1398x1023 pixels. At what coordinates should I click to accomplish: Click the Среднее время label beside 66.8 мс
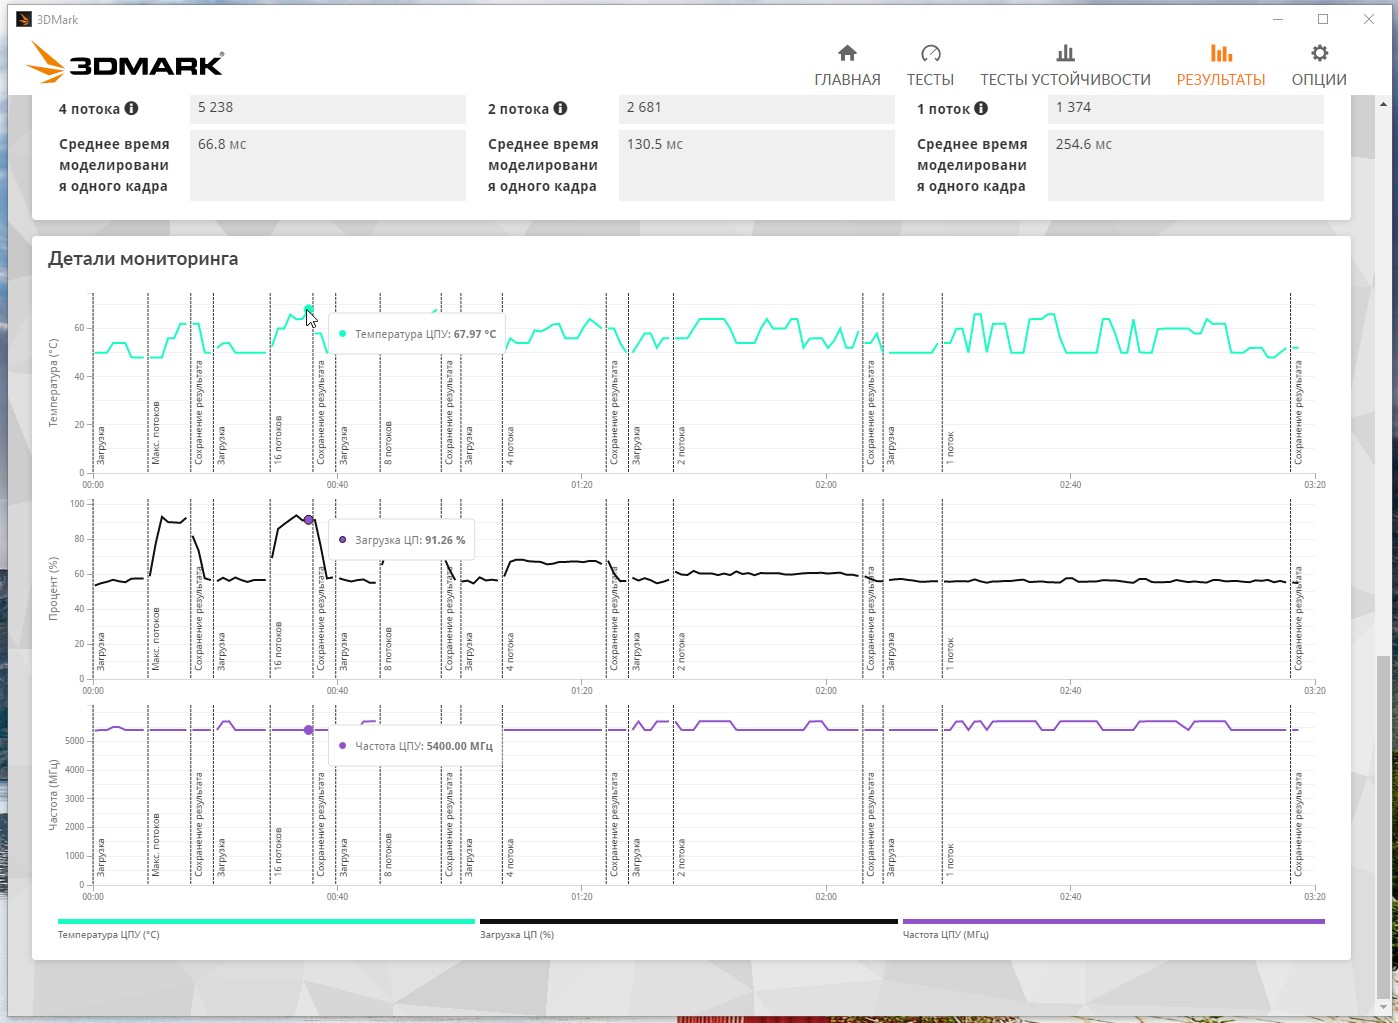[114, 165]
